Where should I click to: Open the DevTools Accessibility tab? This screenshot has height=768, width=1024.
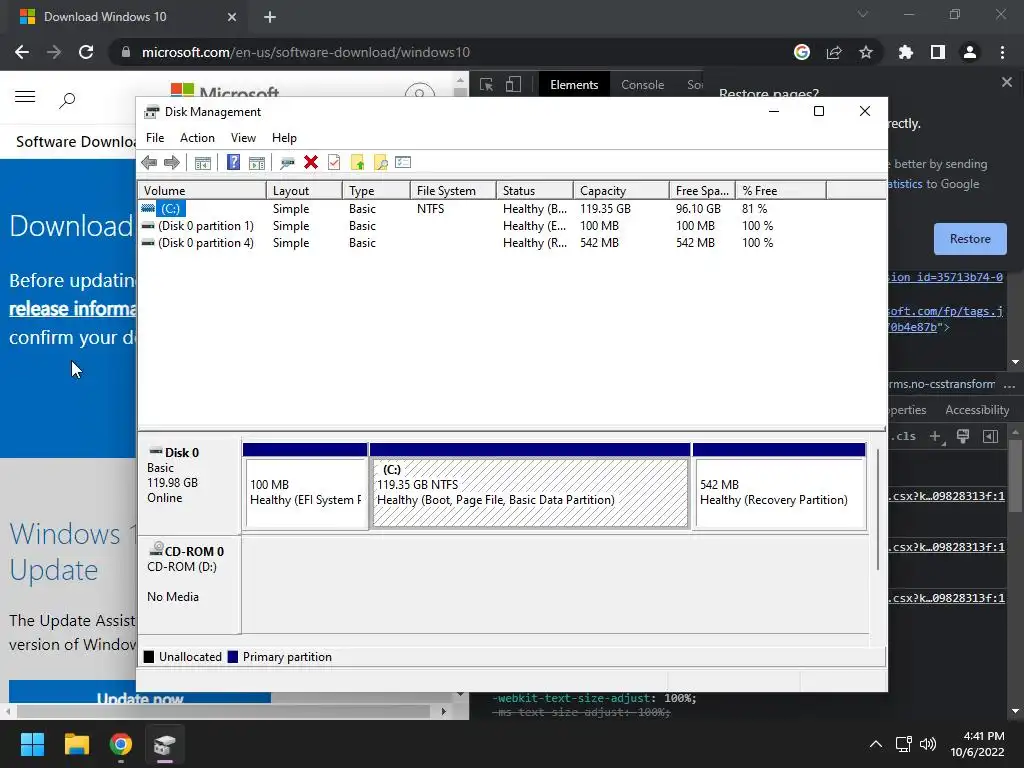point(977,410)
